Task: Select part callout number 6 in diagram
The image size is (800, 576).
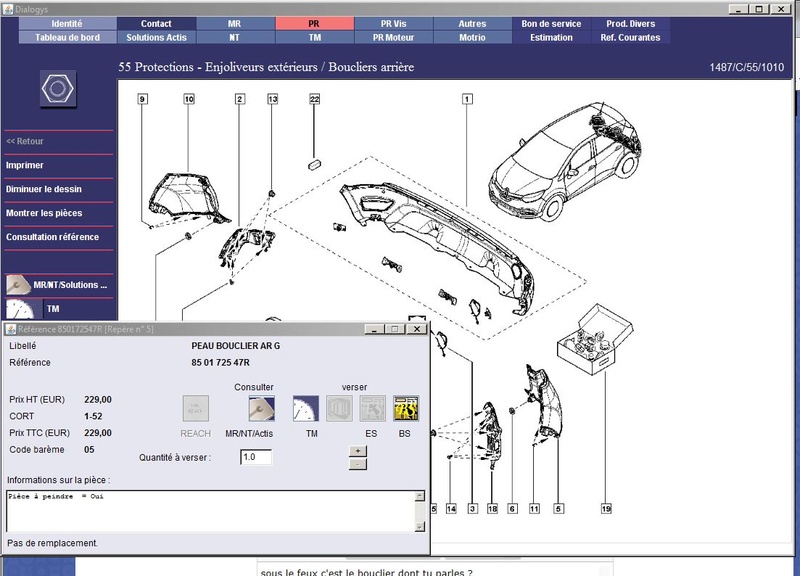Action: pos(512,509)
